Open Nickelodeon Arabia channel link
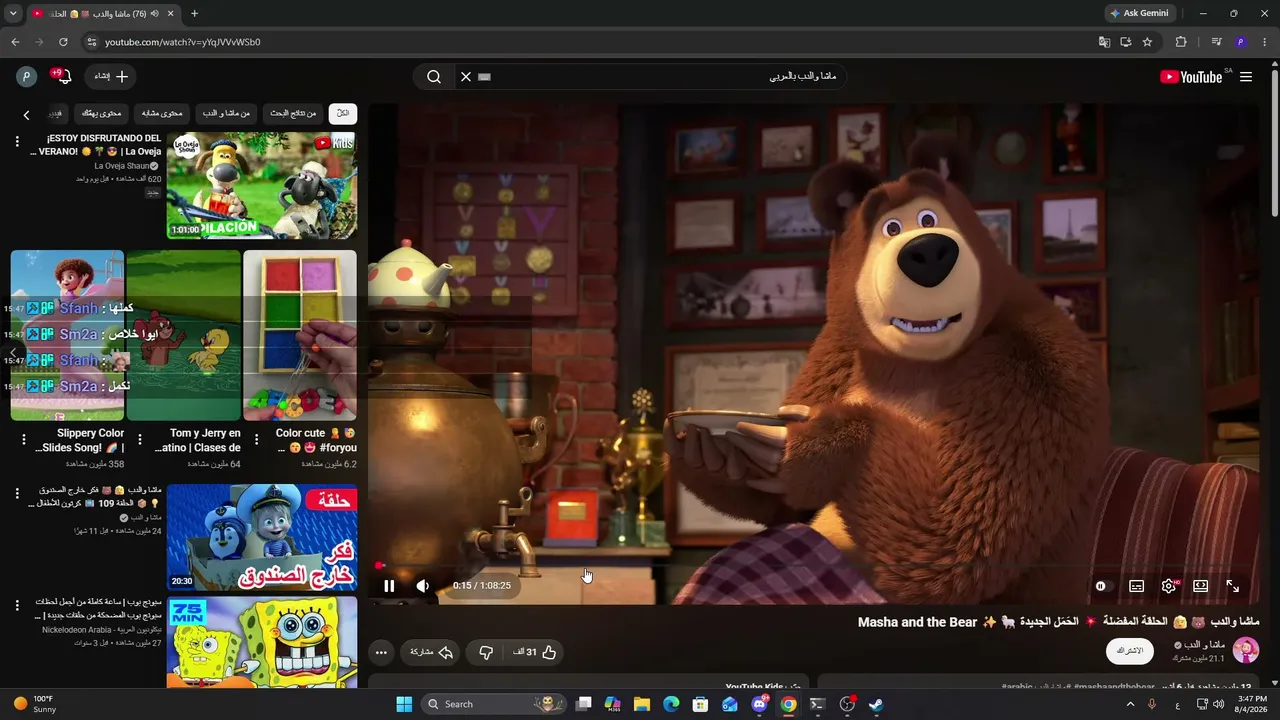Viewport: 1280px width, 720px height. 102,630
